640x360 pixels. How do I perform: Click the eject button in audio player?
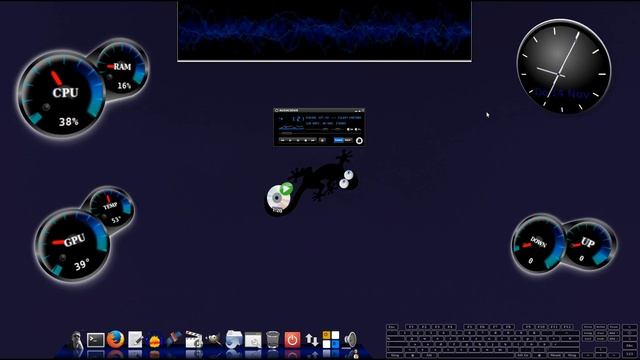pyautogui.click(x=322, y=140)
